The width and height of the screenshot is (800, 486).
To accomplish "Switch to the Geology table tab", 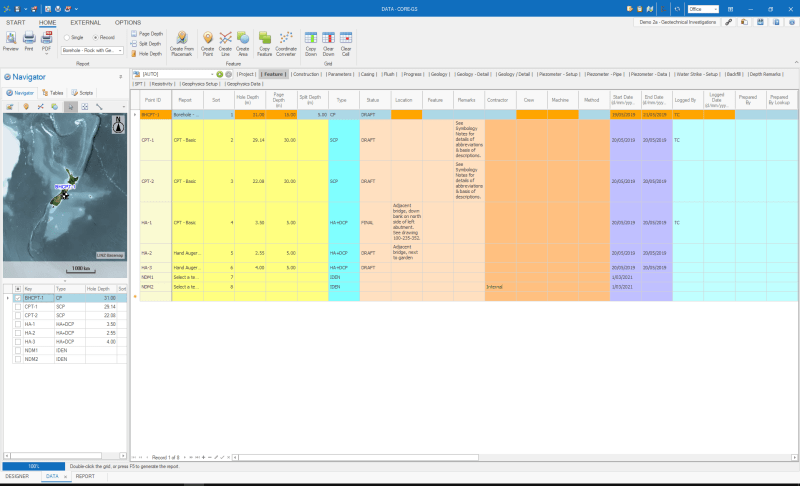I will coord(439,74).
